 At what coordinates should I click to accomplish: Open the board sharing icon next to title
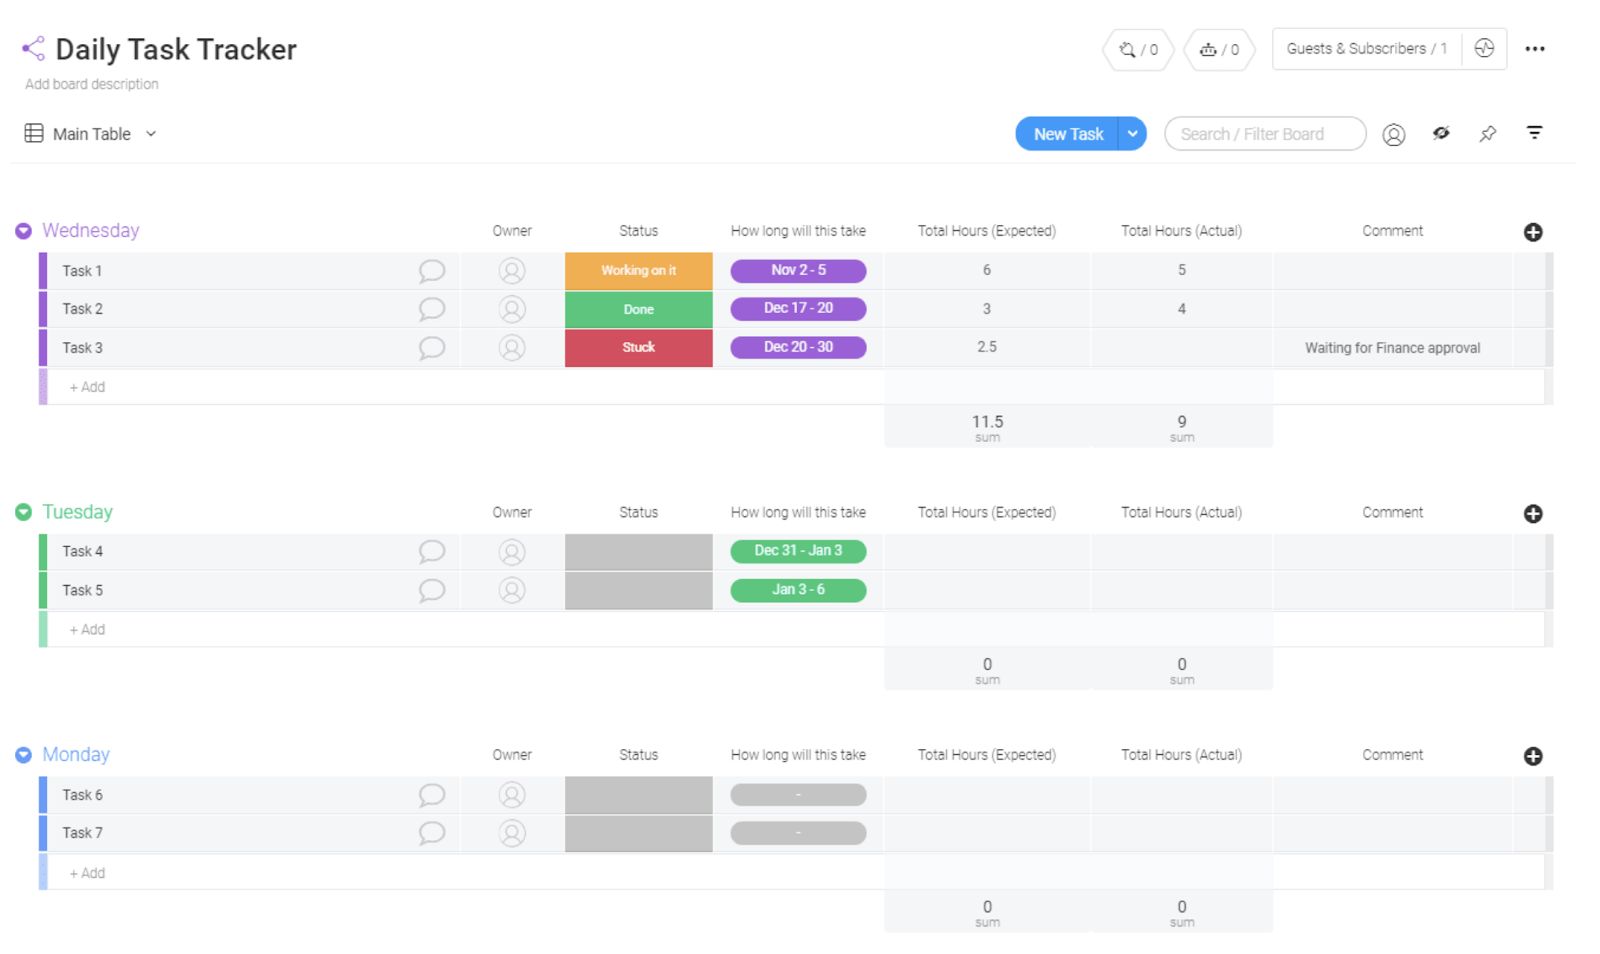point(32,47)
